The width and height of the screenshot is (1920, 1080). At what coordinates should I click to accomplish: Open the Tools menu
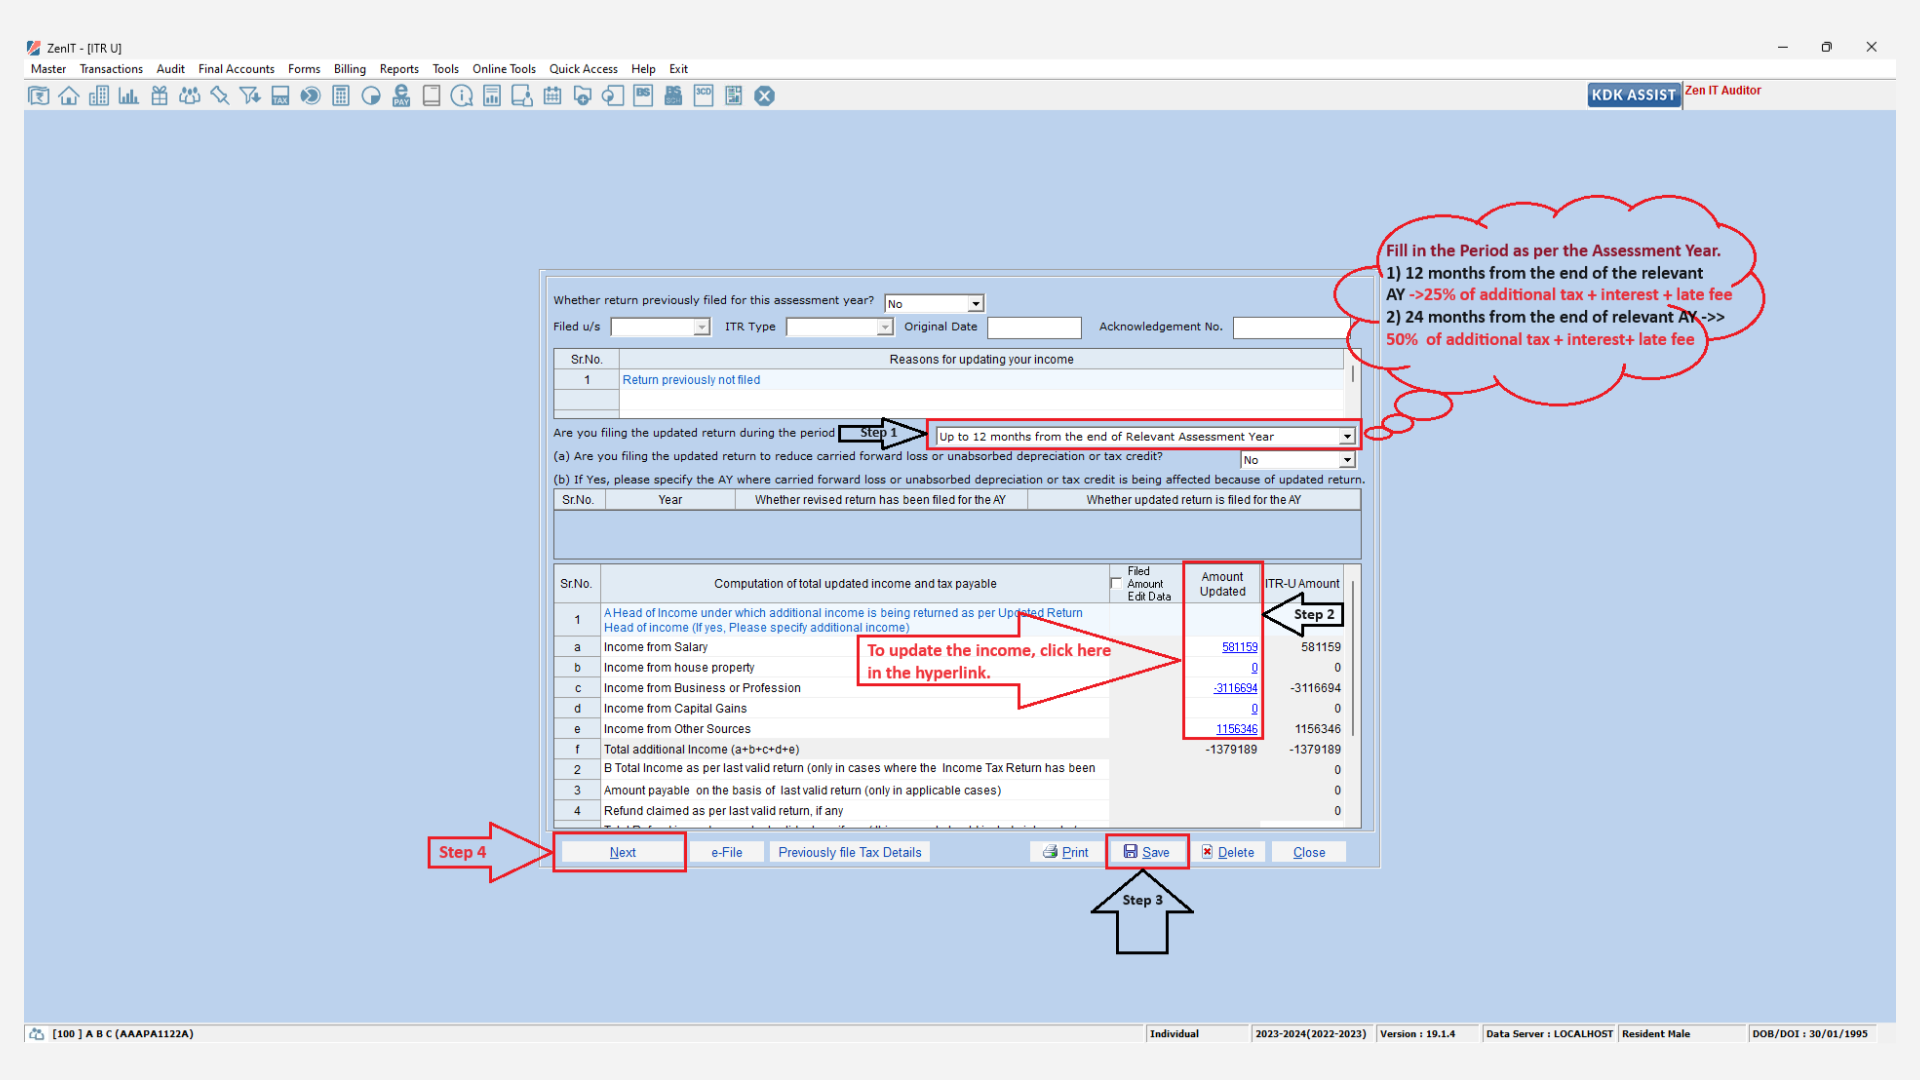(x=445, y=69)
